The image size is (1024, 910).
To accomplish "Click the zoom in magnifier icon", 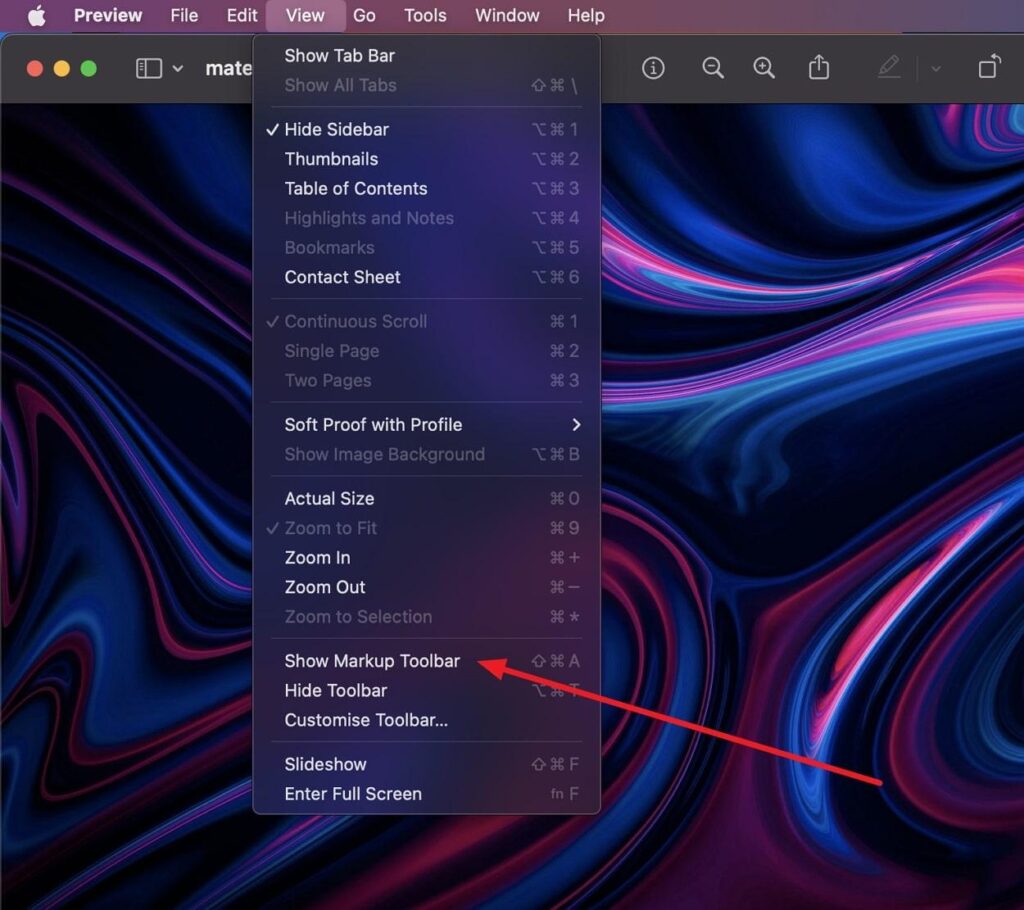I will point(764,68).
